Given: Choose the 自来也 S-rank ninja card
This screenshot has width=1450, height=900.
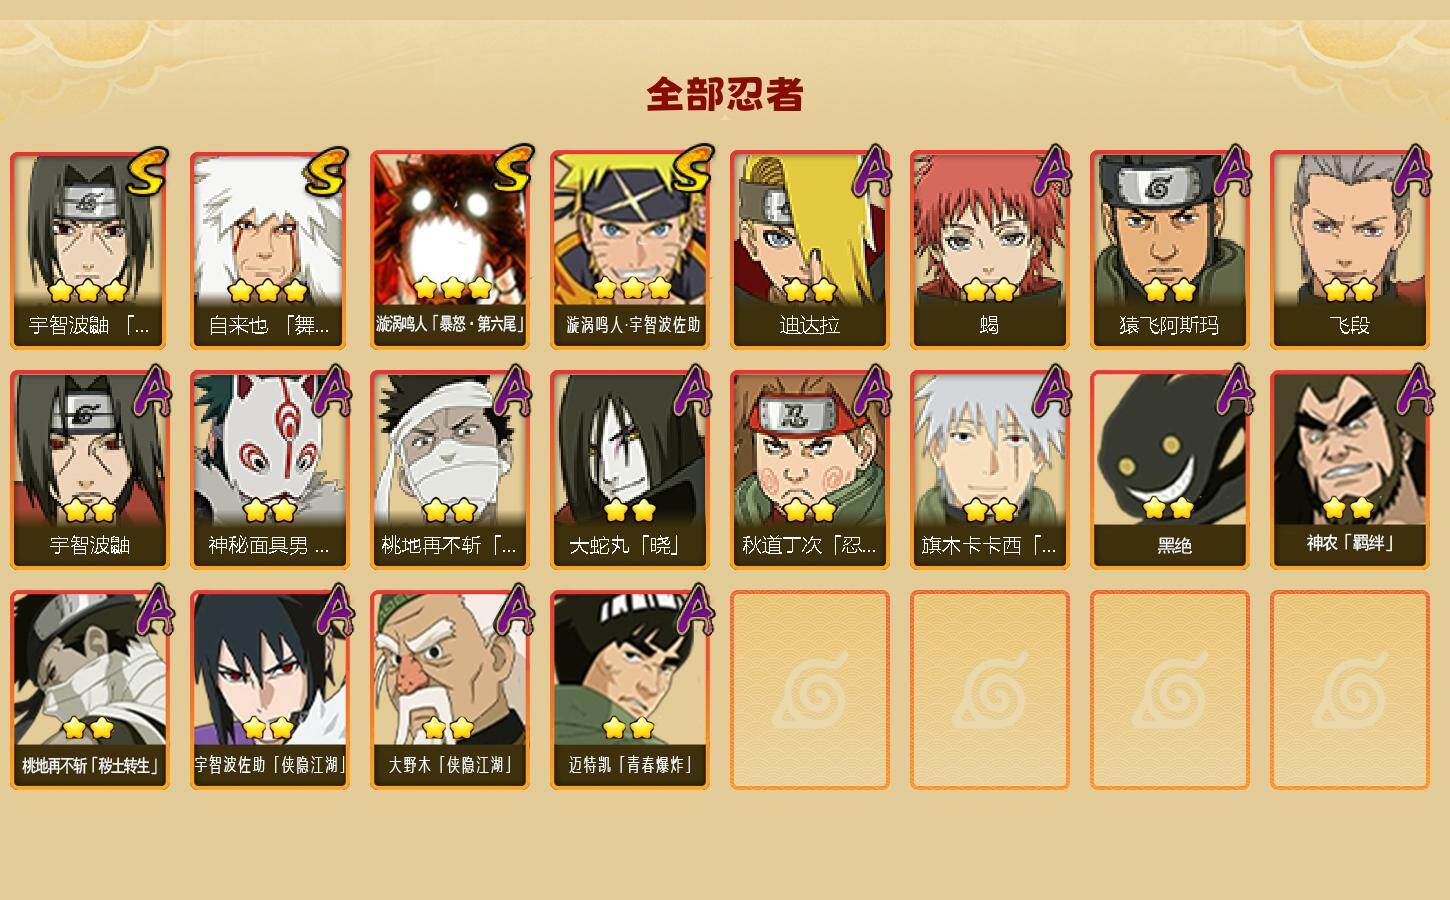Looking at the screenshot, I should point(270,250).
